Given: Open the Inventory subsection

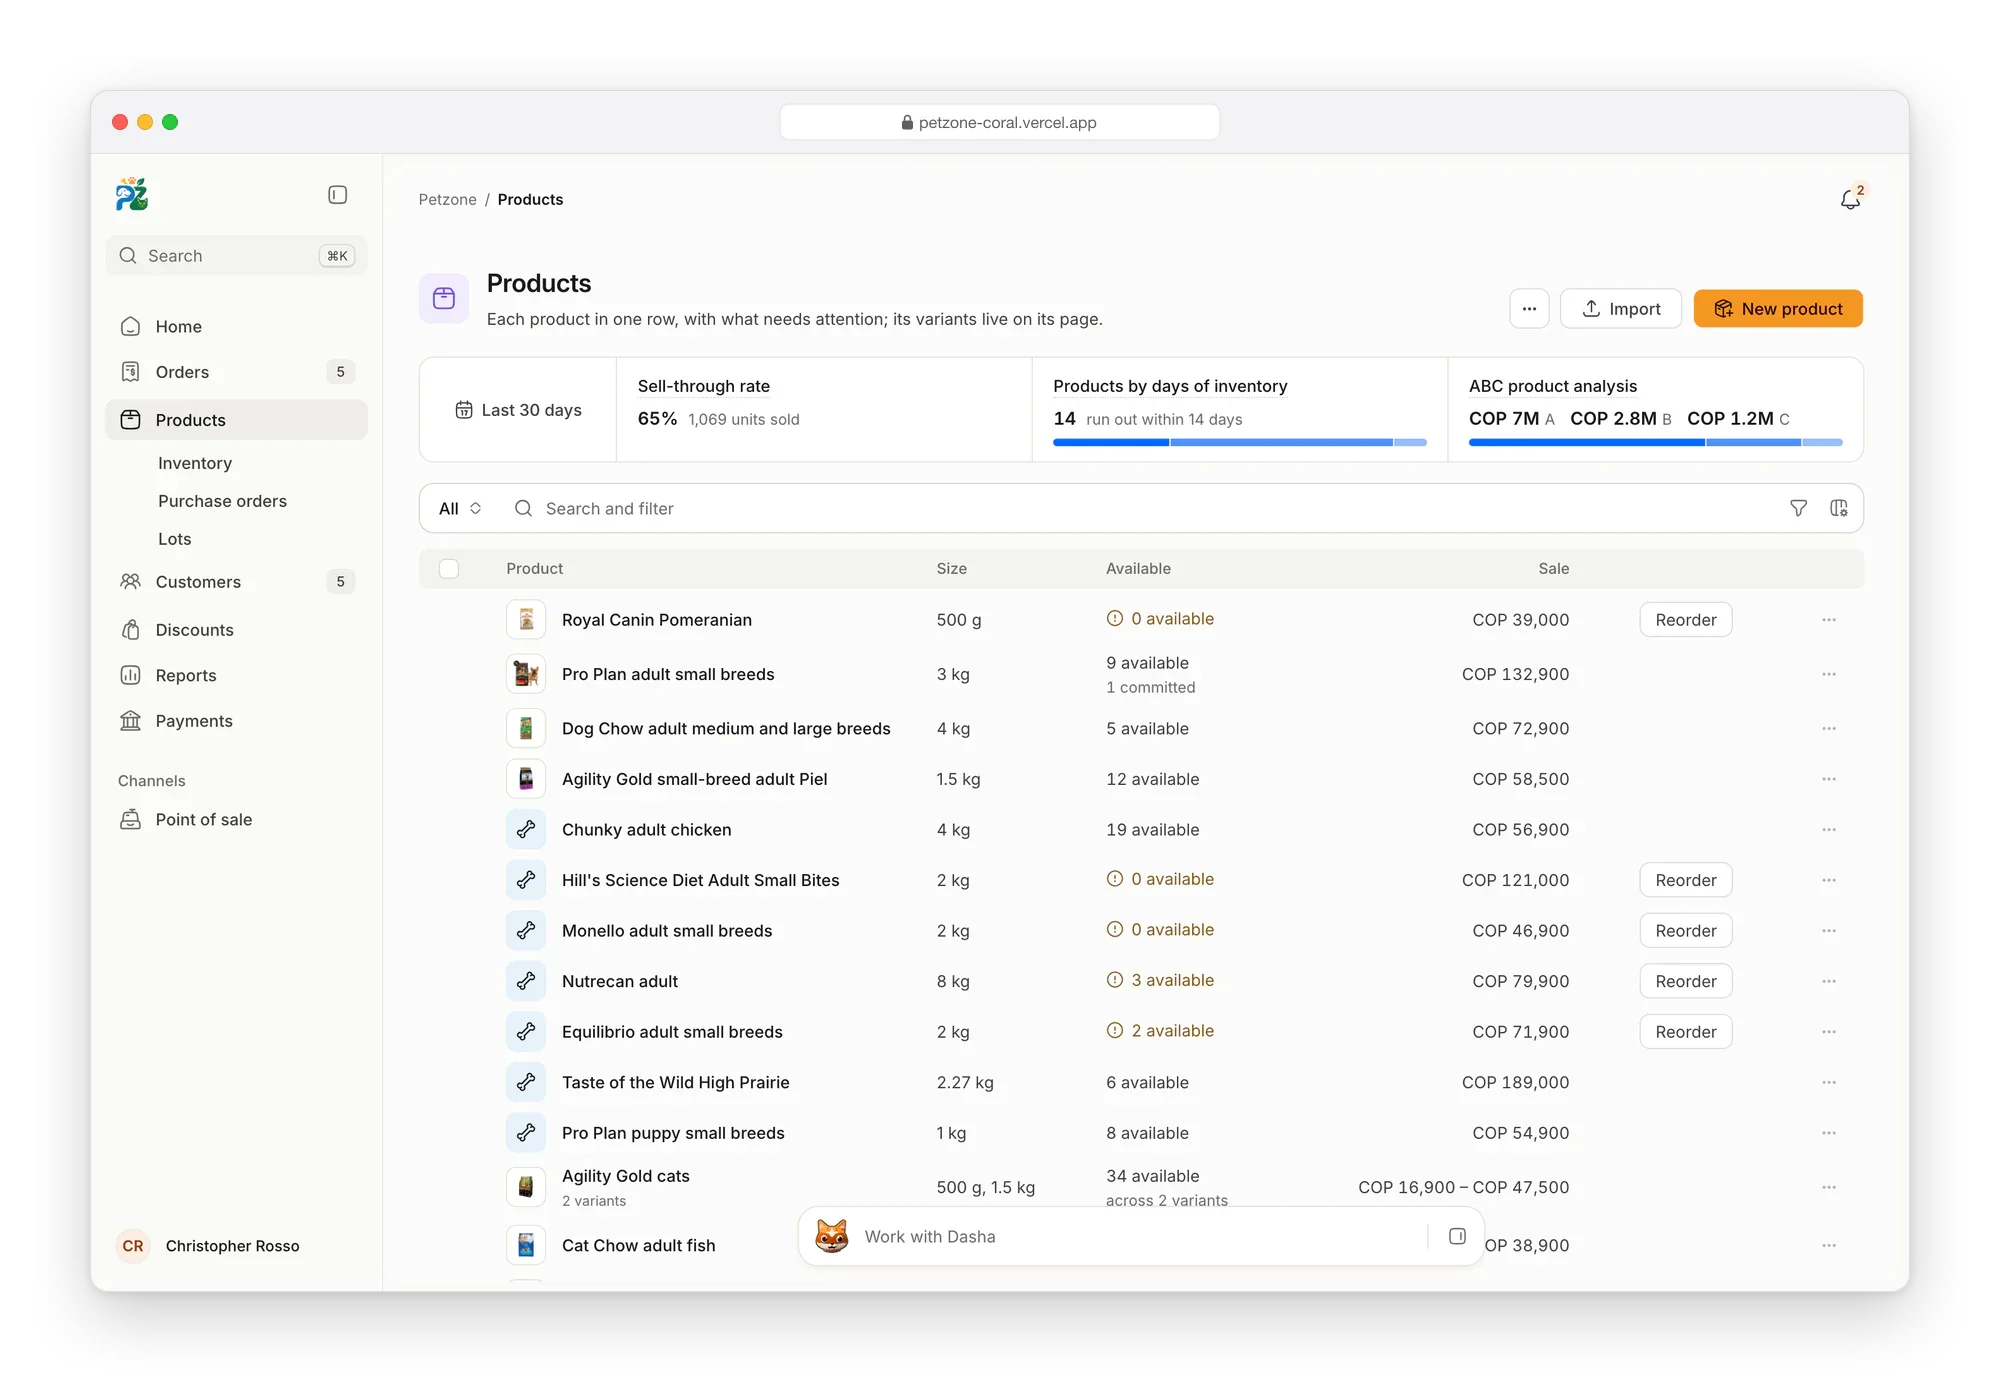Looking at the screenshot, I should (195, 463).
